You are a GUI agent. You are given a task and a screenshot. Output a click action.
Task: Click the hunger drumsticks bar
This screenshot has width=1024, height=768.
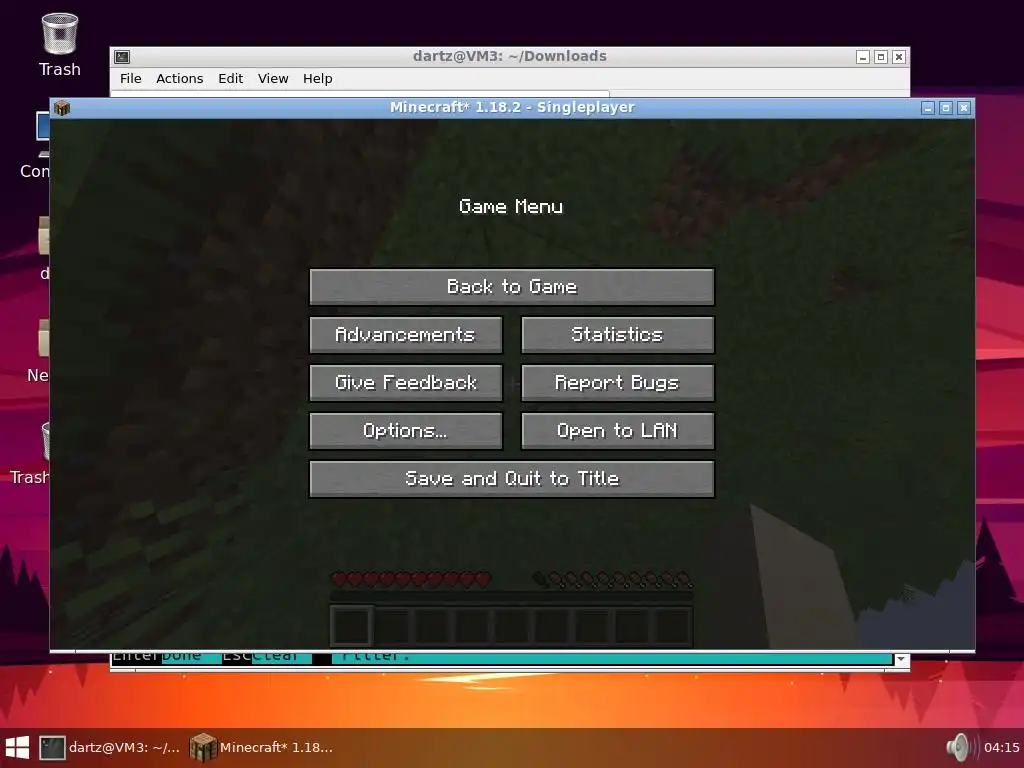613,579
